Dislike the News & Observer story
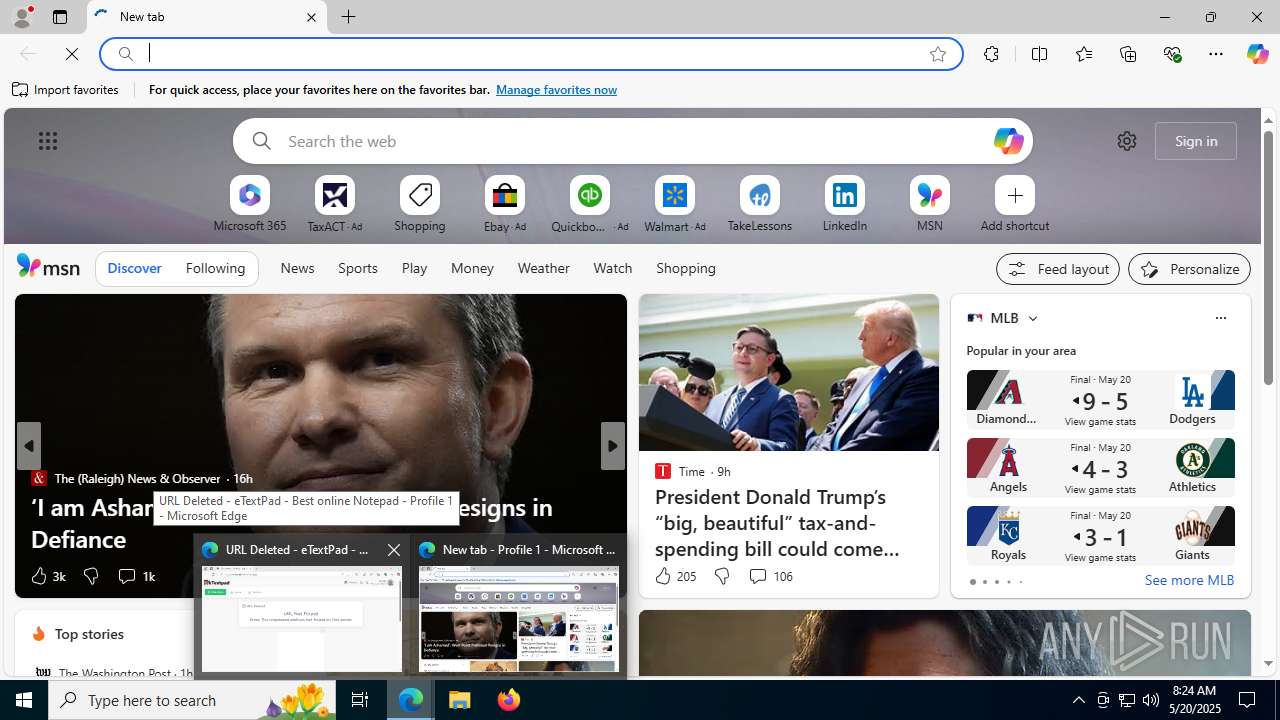The width and height of the screenshot is (1280, 720). [x=90, y=576]
